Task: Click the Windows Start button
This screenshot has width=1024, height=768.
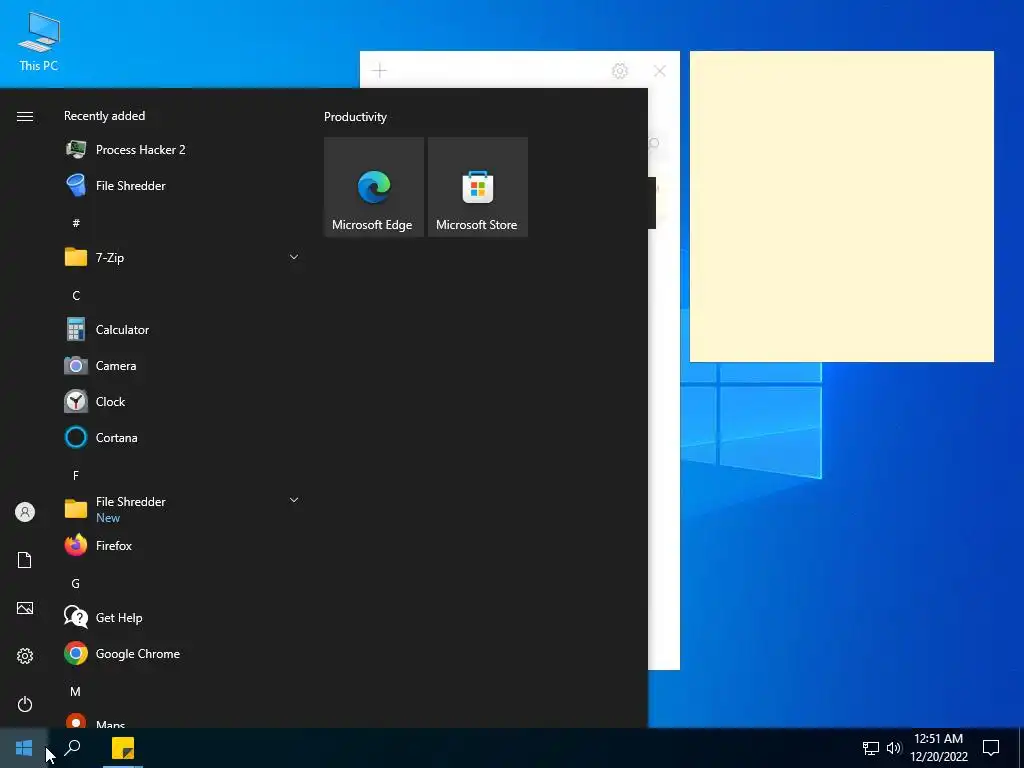Action: [x=24, y=748]
